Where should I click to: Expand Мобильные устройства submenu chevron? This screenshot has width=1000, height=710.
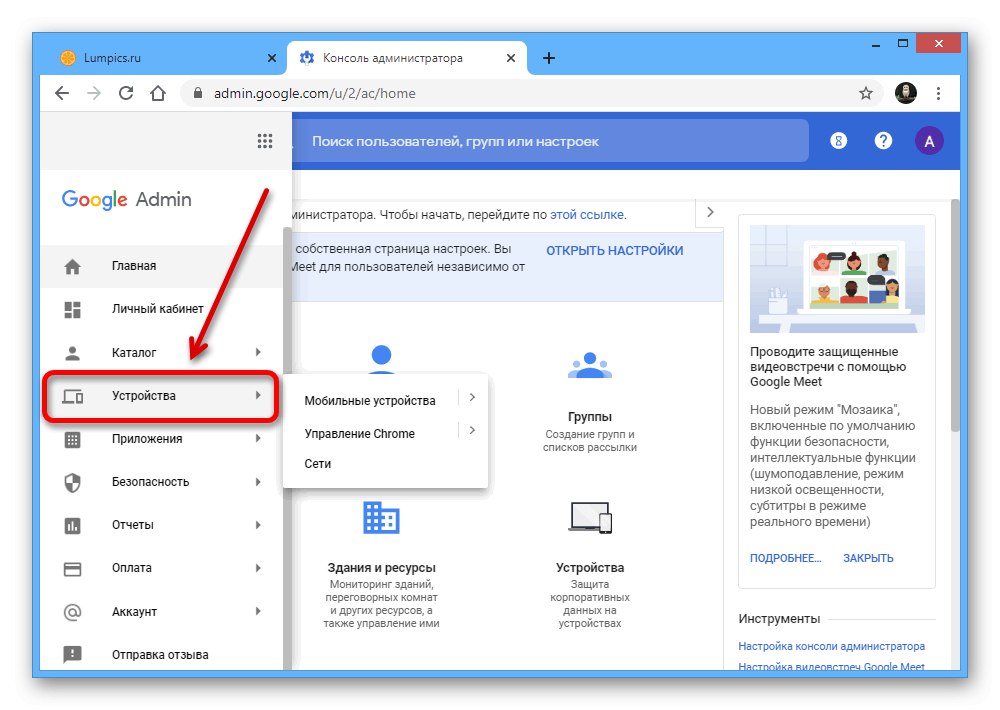click(x=472, y=397)
